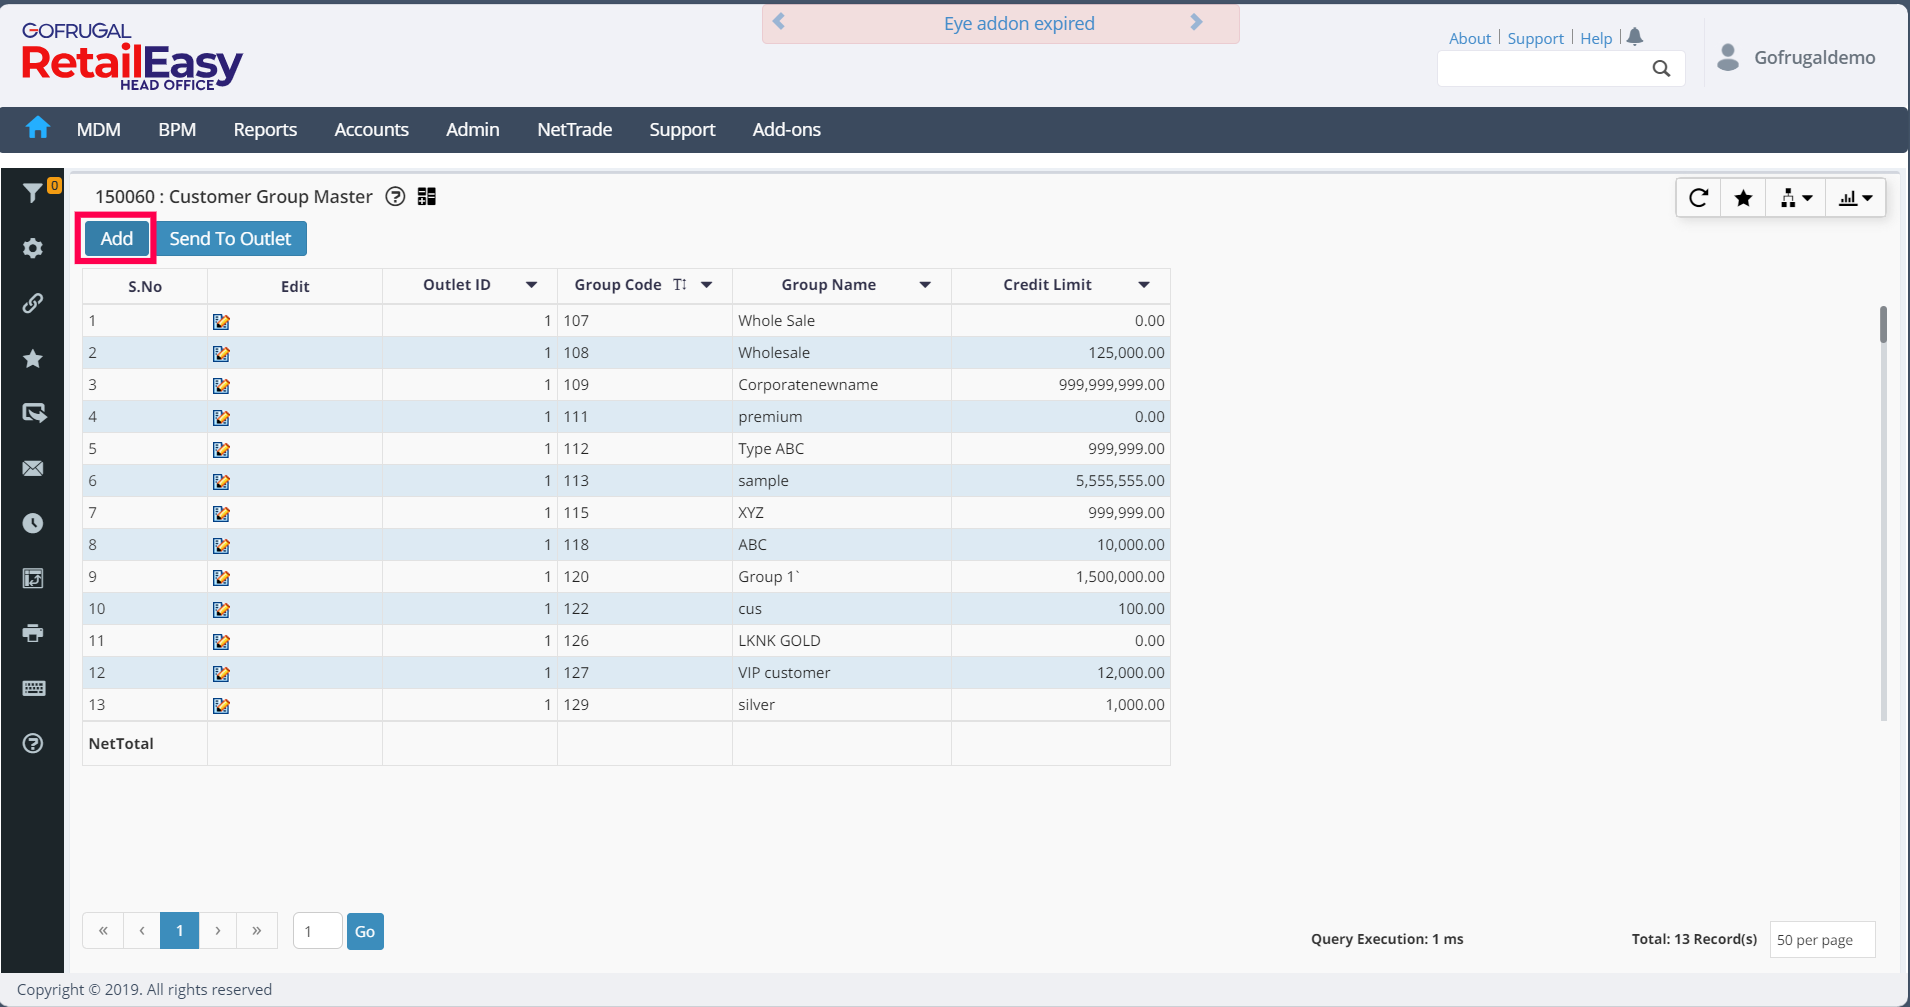The height and width of the screenshot is (1007, 1910).
Task: Click the search magnifier icon
Action: [x=1661, y=68]
